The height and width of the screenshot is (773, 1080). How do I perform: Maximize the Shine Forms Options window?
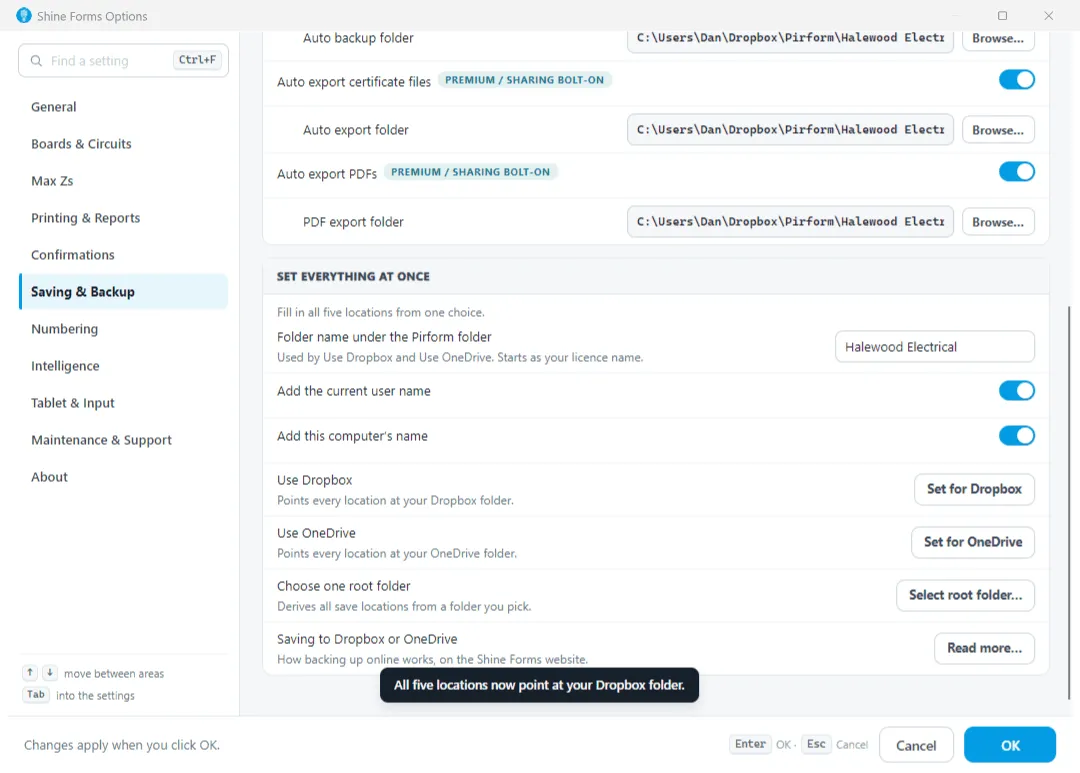click(x=1002, y=15)
